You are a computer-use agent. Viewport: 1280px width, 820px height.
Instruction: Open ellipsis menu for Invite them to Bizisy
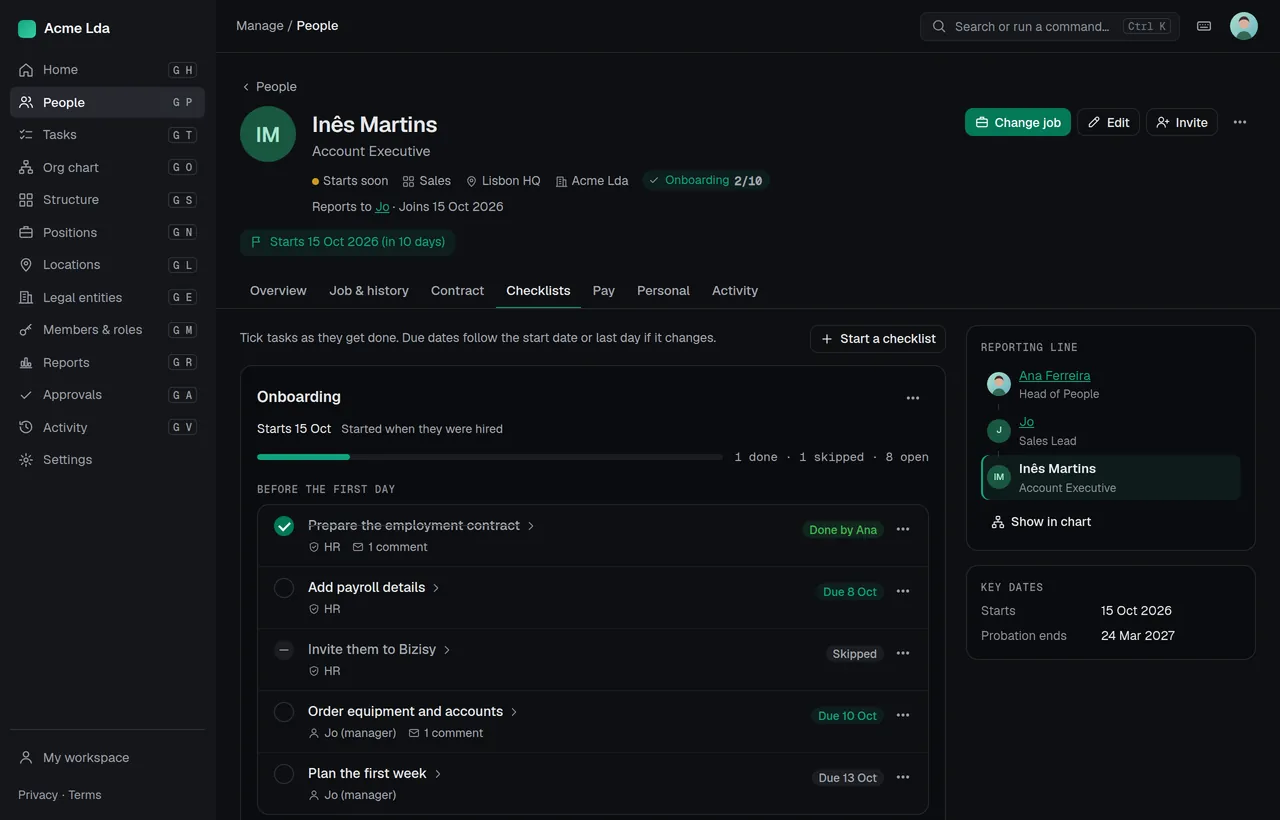coord(903,653)
